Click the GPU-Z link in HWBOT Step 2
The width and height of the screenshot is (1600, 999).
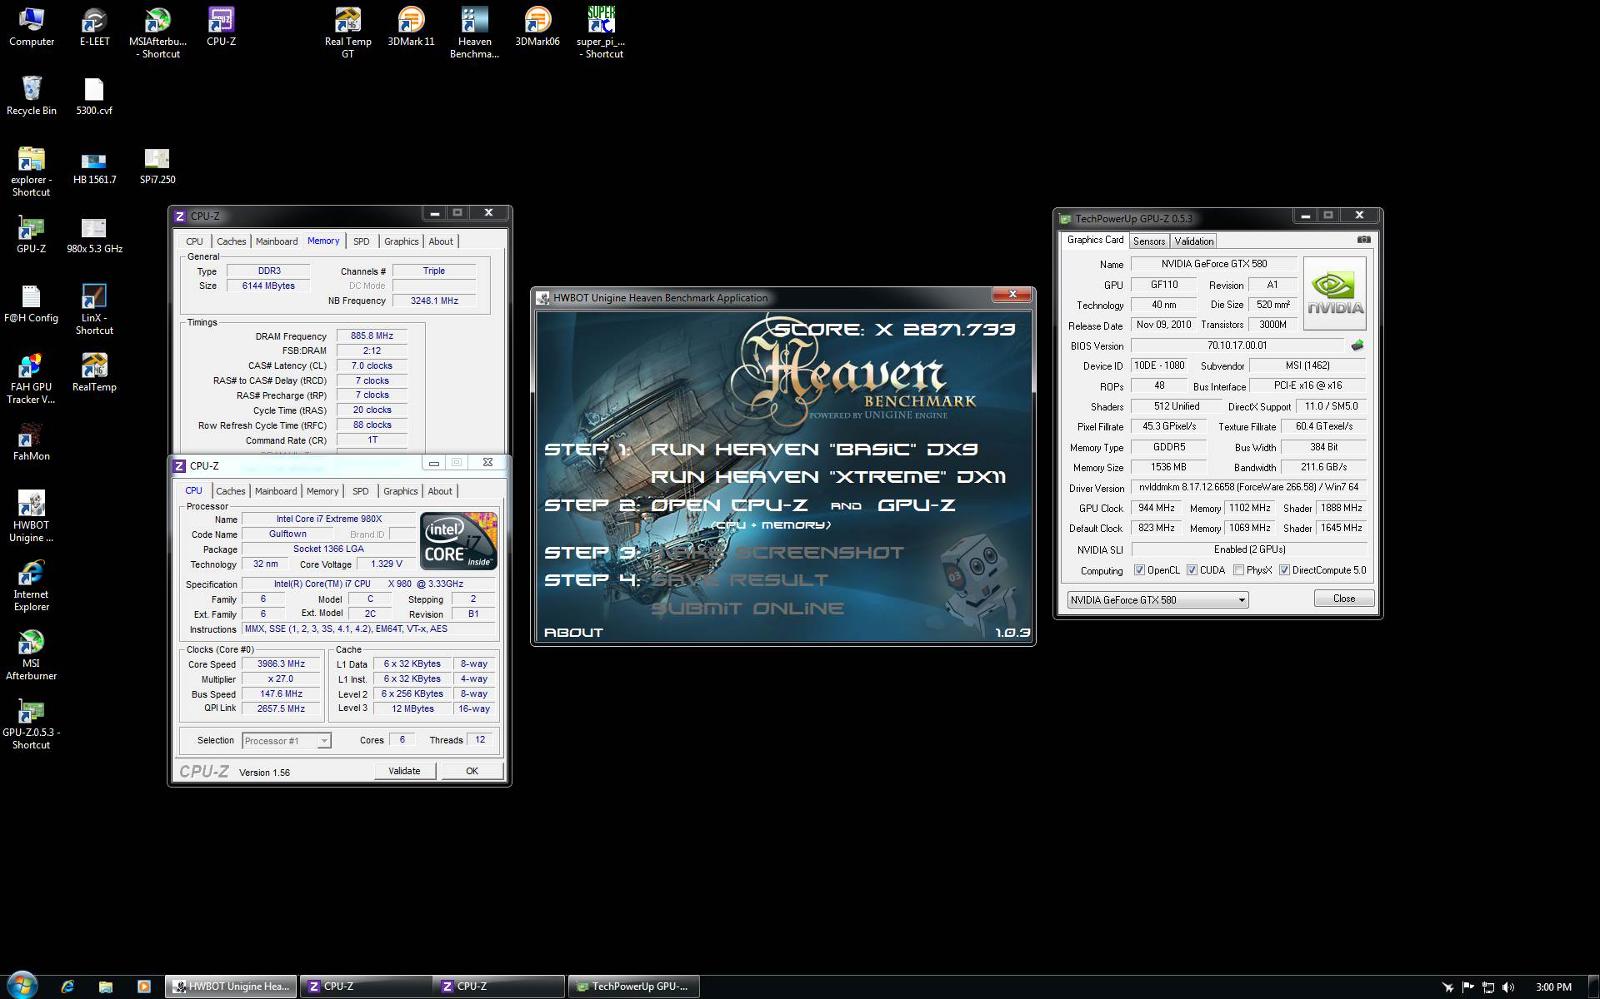click(917, 505)
